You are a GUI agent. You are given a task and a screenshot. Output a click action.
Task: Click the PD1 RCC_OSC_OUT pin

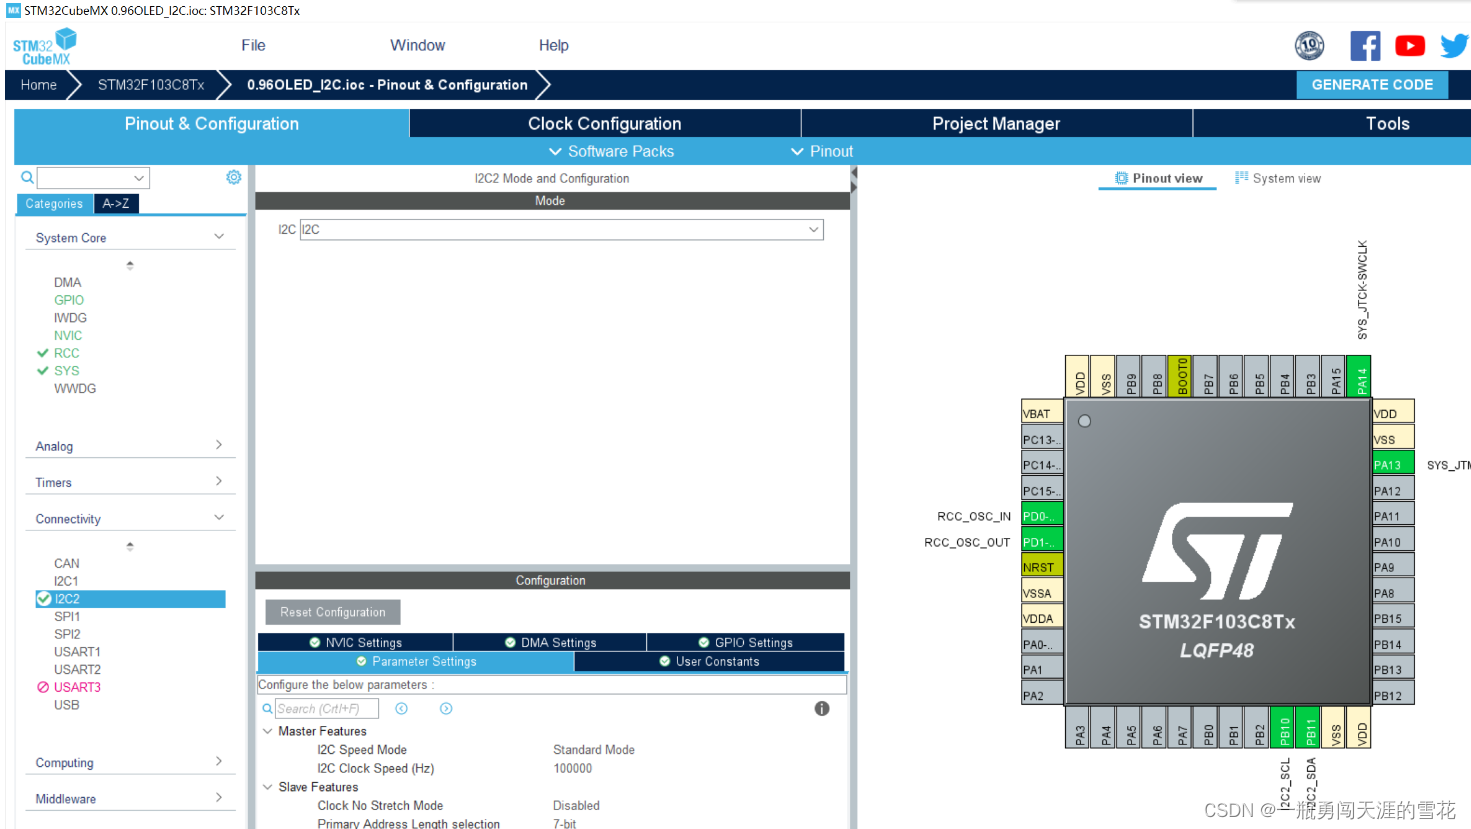[x=1041, y=541]
